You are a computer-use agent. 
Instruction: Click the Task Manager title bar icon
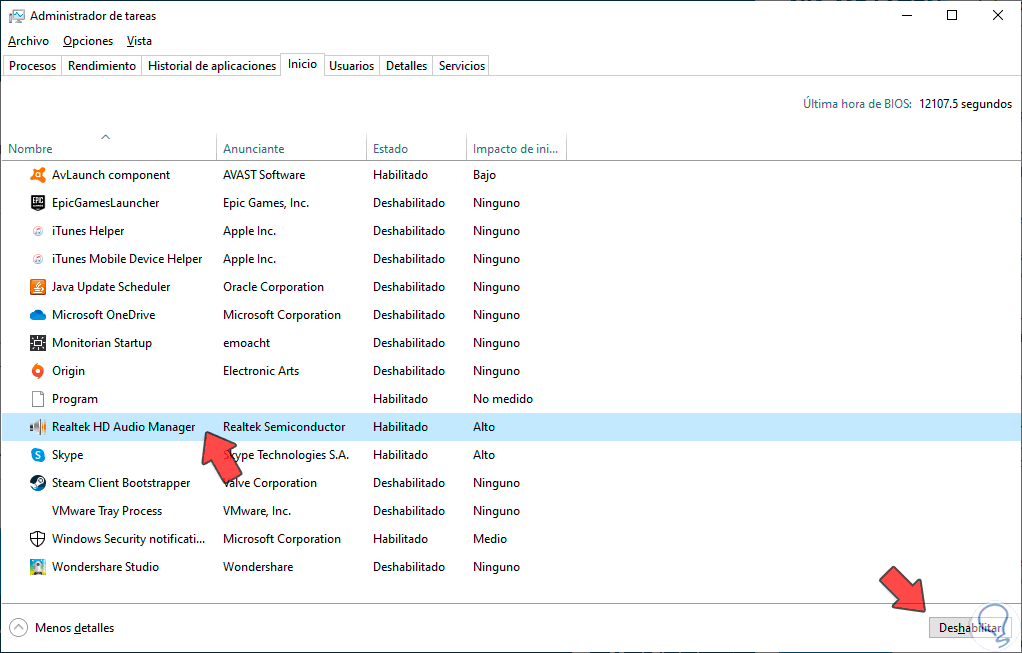coord(16,16)
